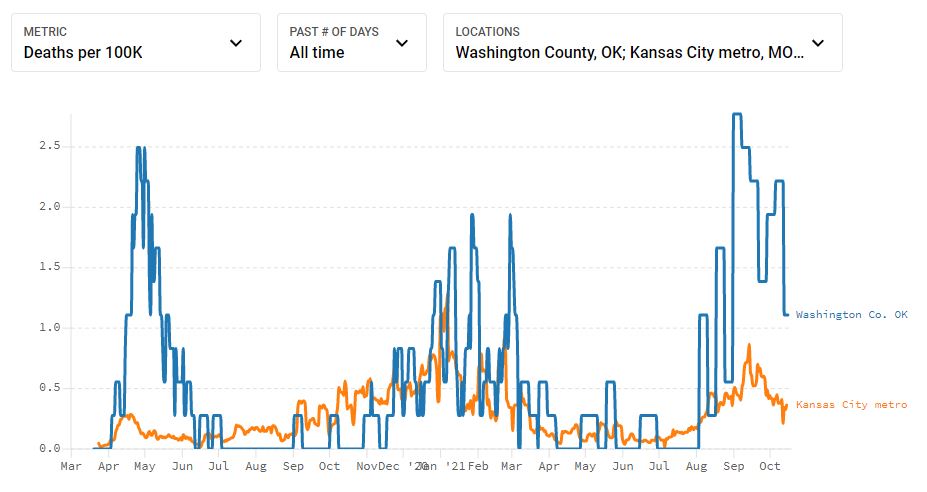The image size is (927, 492).
Task: Click the Feb month label on the x-axis
Action: point(478,467)
